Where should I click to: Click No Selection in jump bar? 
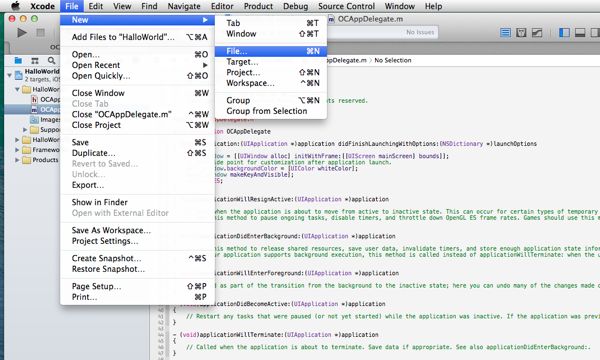tap(393, 60)
